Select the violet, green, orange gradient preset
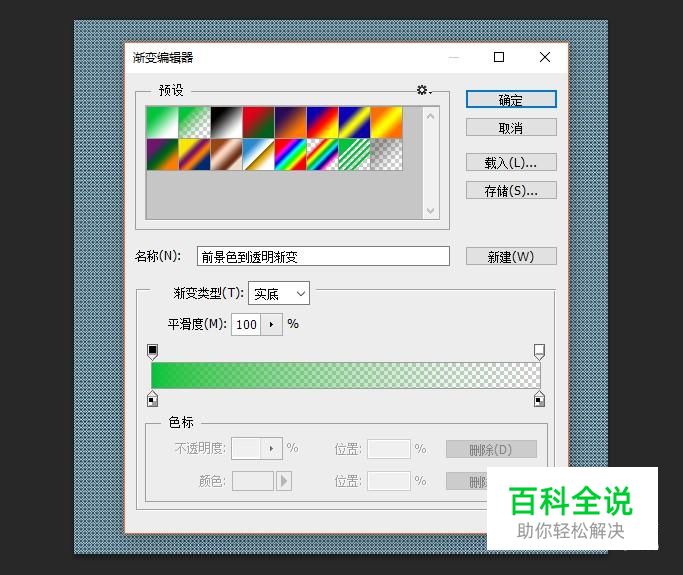Viewport: 683px width, 575px height. click(x=162, y=154)
